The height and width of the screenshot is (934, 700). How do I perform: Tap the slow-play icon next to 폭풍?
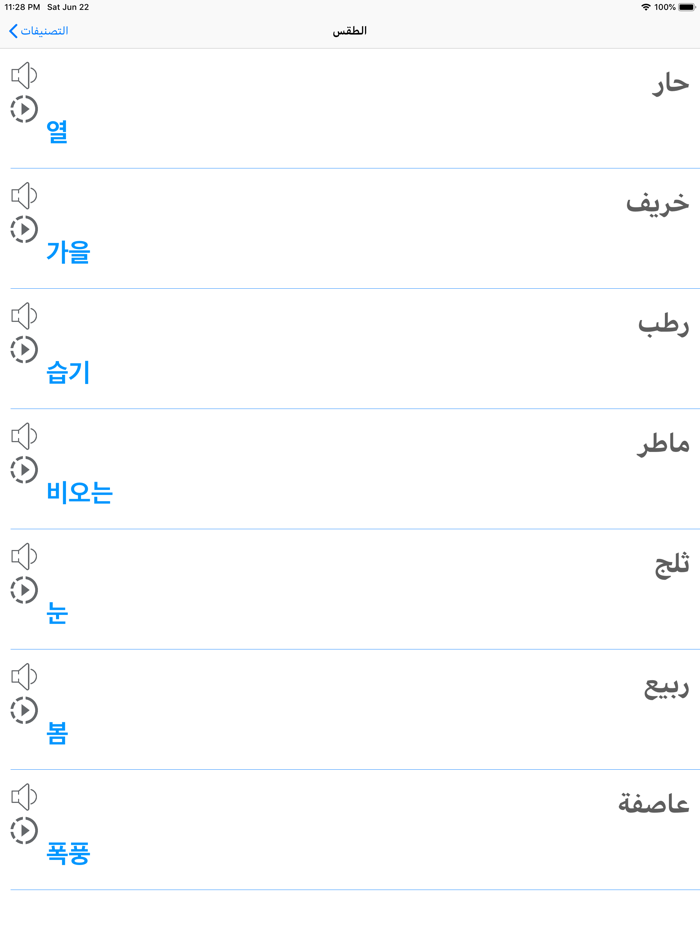pyautogui.click(x=23, y=828)
